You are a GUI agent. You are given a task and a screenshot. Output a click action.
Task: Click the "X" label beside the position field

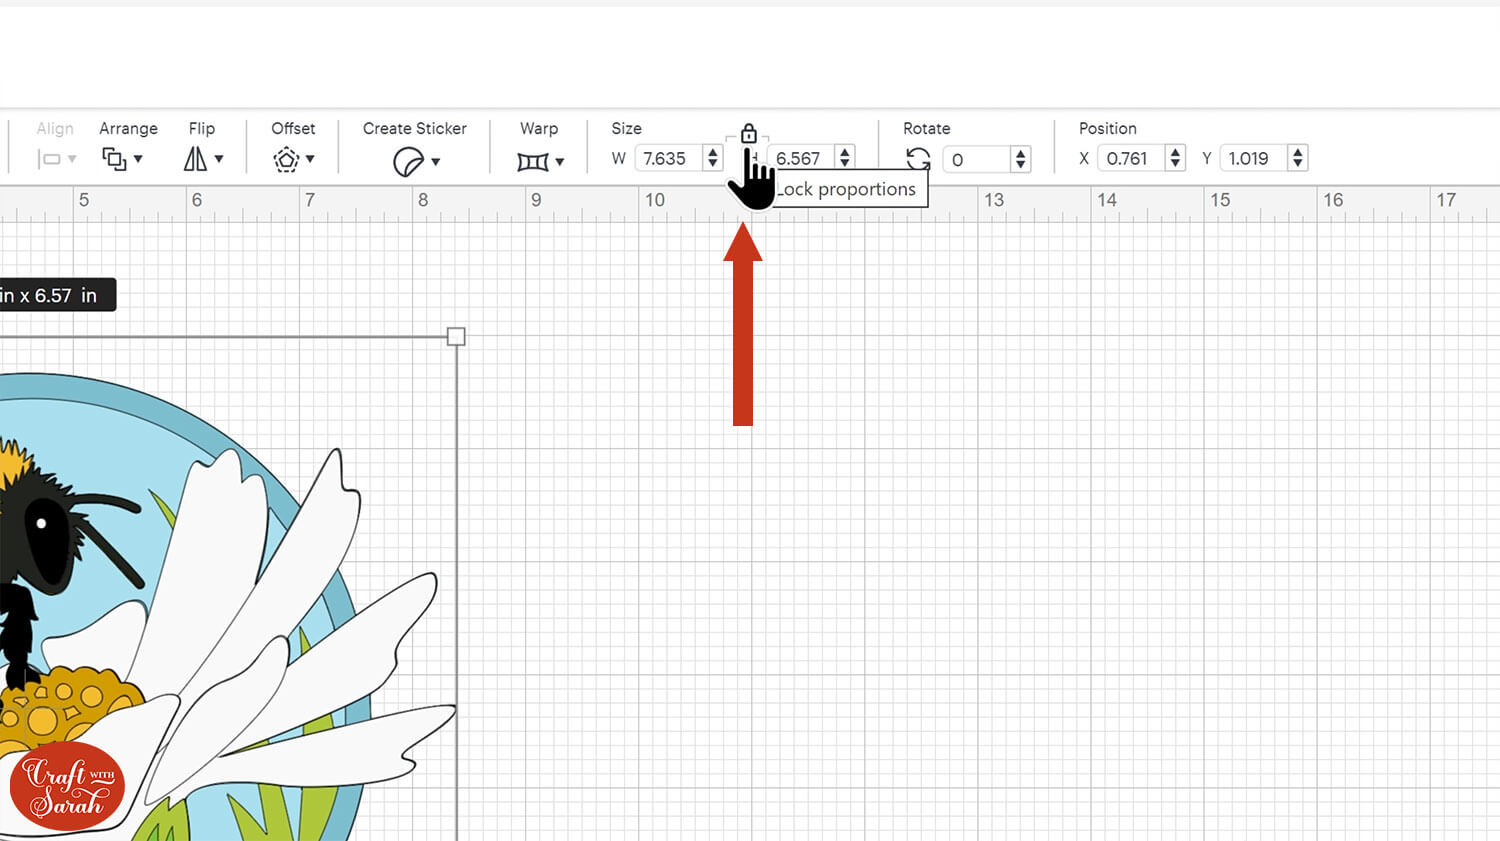[1084, 158]
